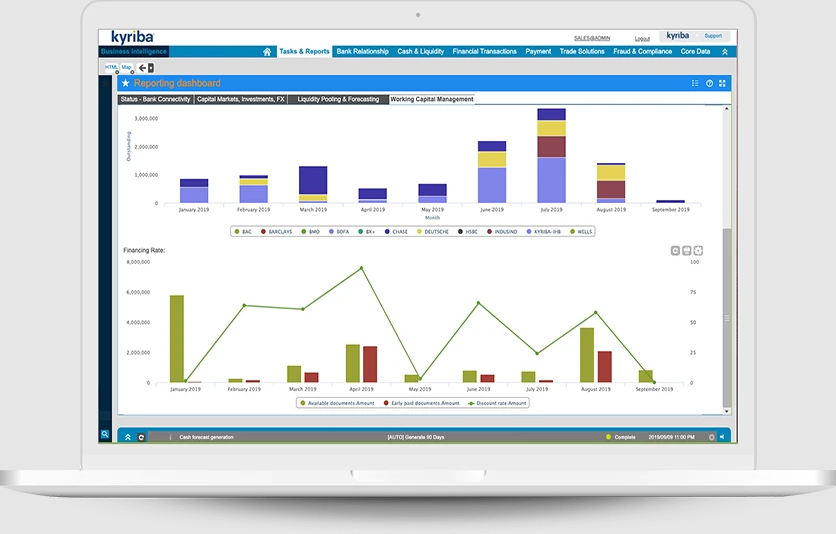Toggle KYRIBA-IHB series in the legend
This screenshot has width=836, height=534.
coord(544,232)
